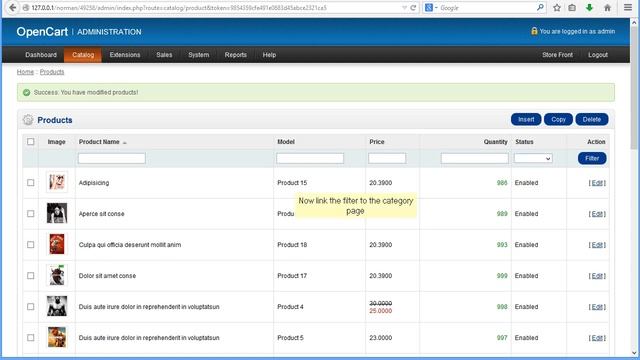Follow the Home breadcrumb link

[25, 72]
